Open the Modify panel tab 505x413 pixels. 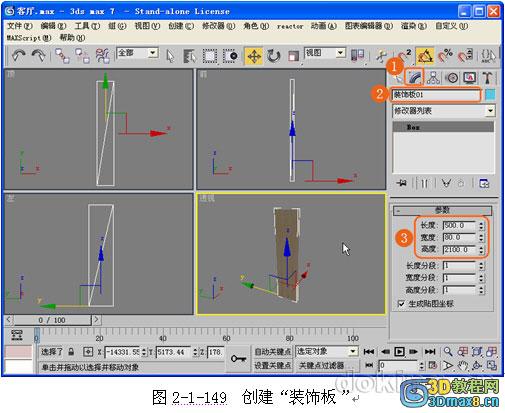[414, 78]
